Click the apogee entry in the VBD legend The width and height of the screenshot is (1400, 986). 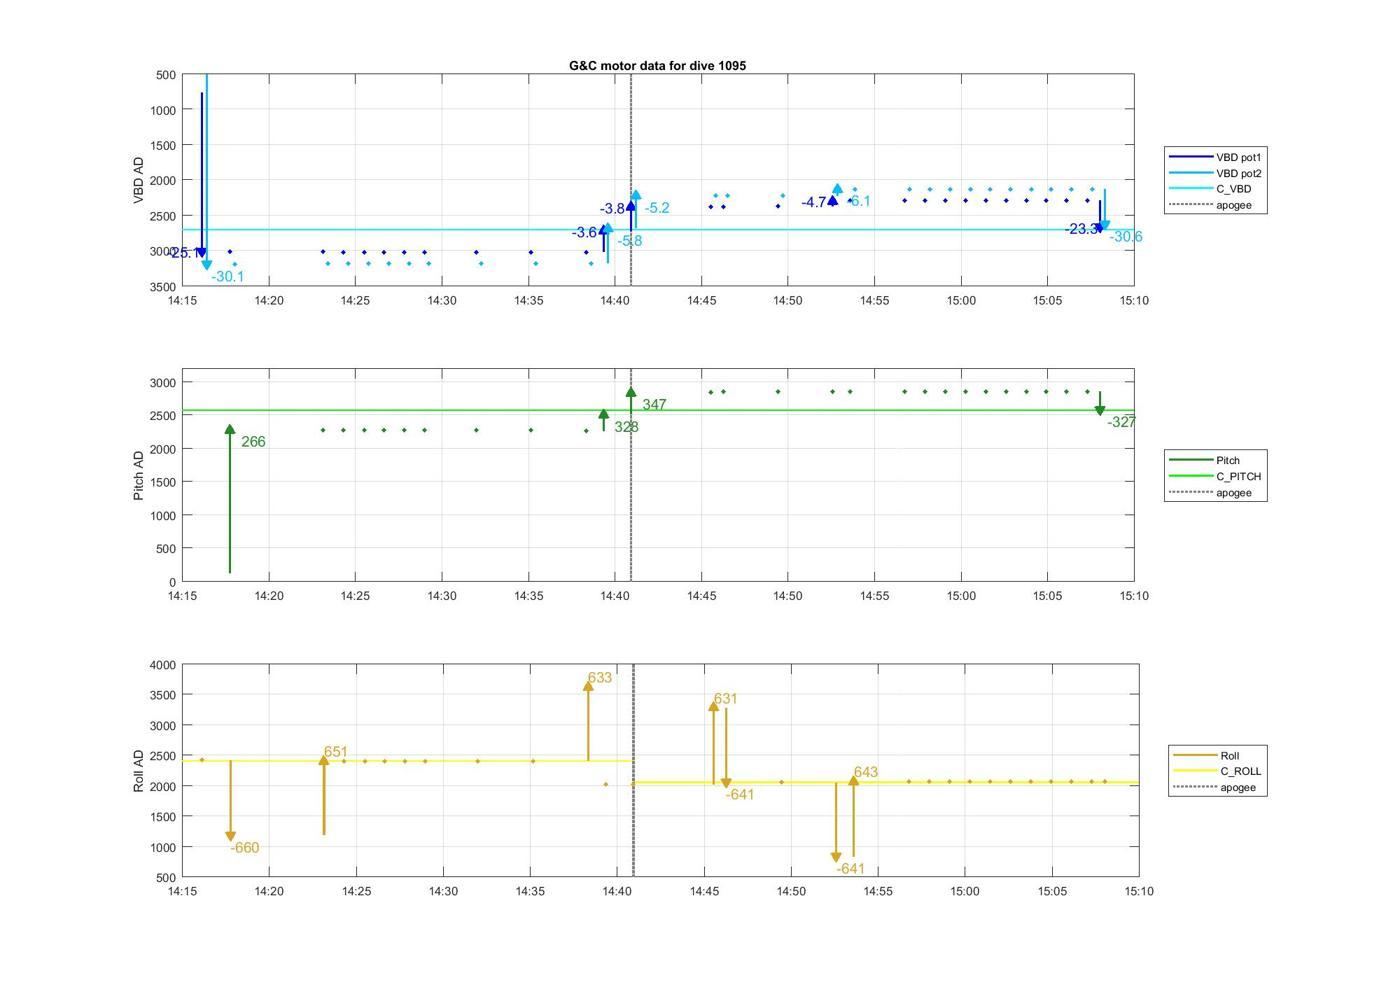click(x=1210, y=205)
